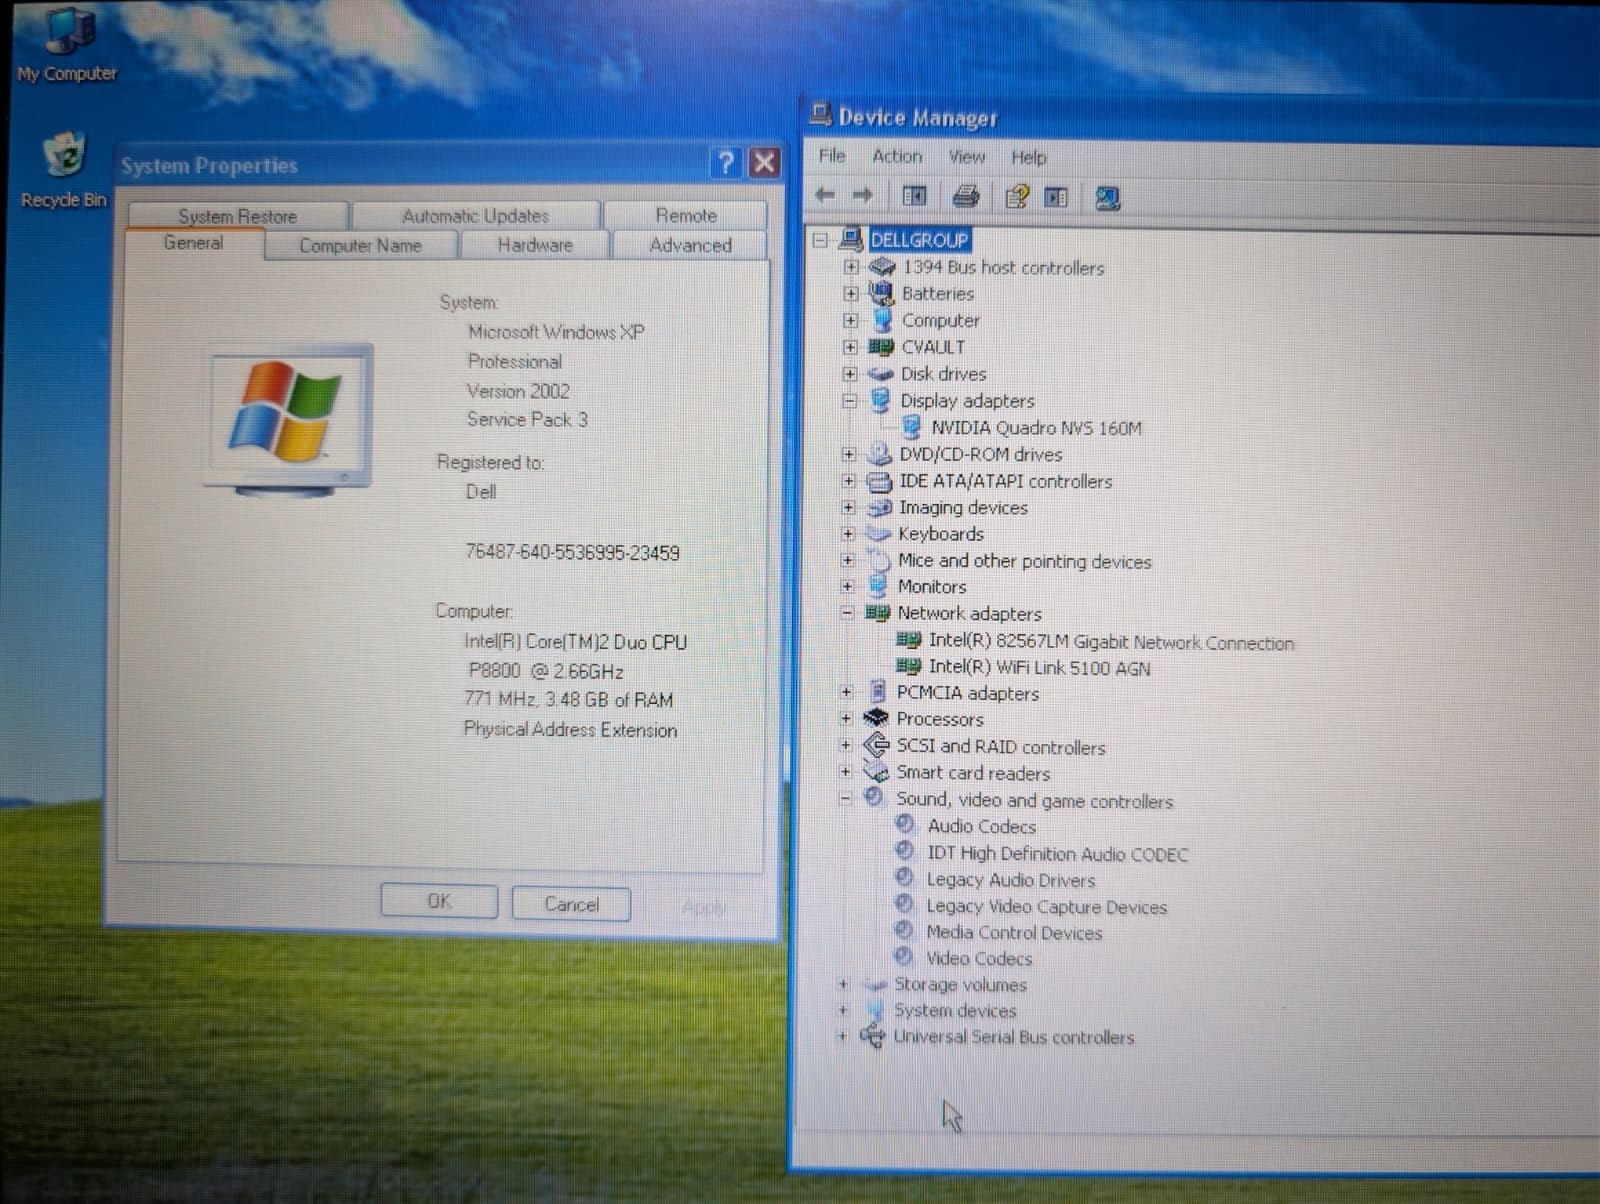Screen dimensions: 1600x1204
Task: Click Back arrow in Device Manager toolbar
Action: tap(825, 196)
